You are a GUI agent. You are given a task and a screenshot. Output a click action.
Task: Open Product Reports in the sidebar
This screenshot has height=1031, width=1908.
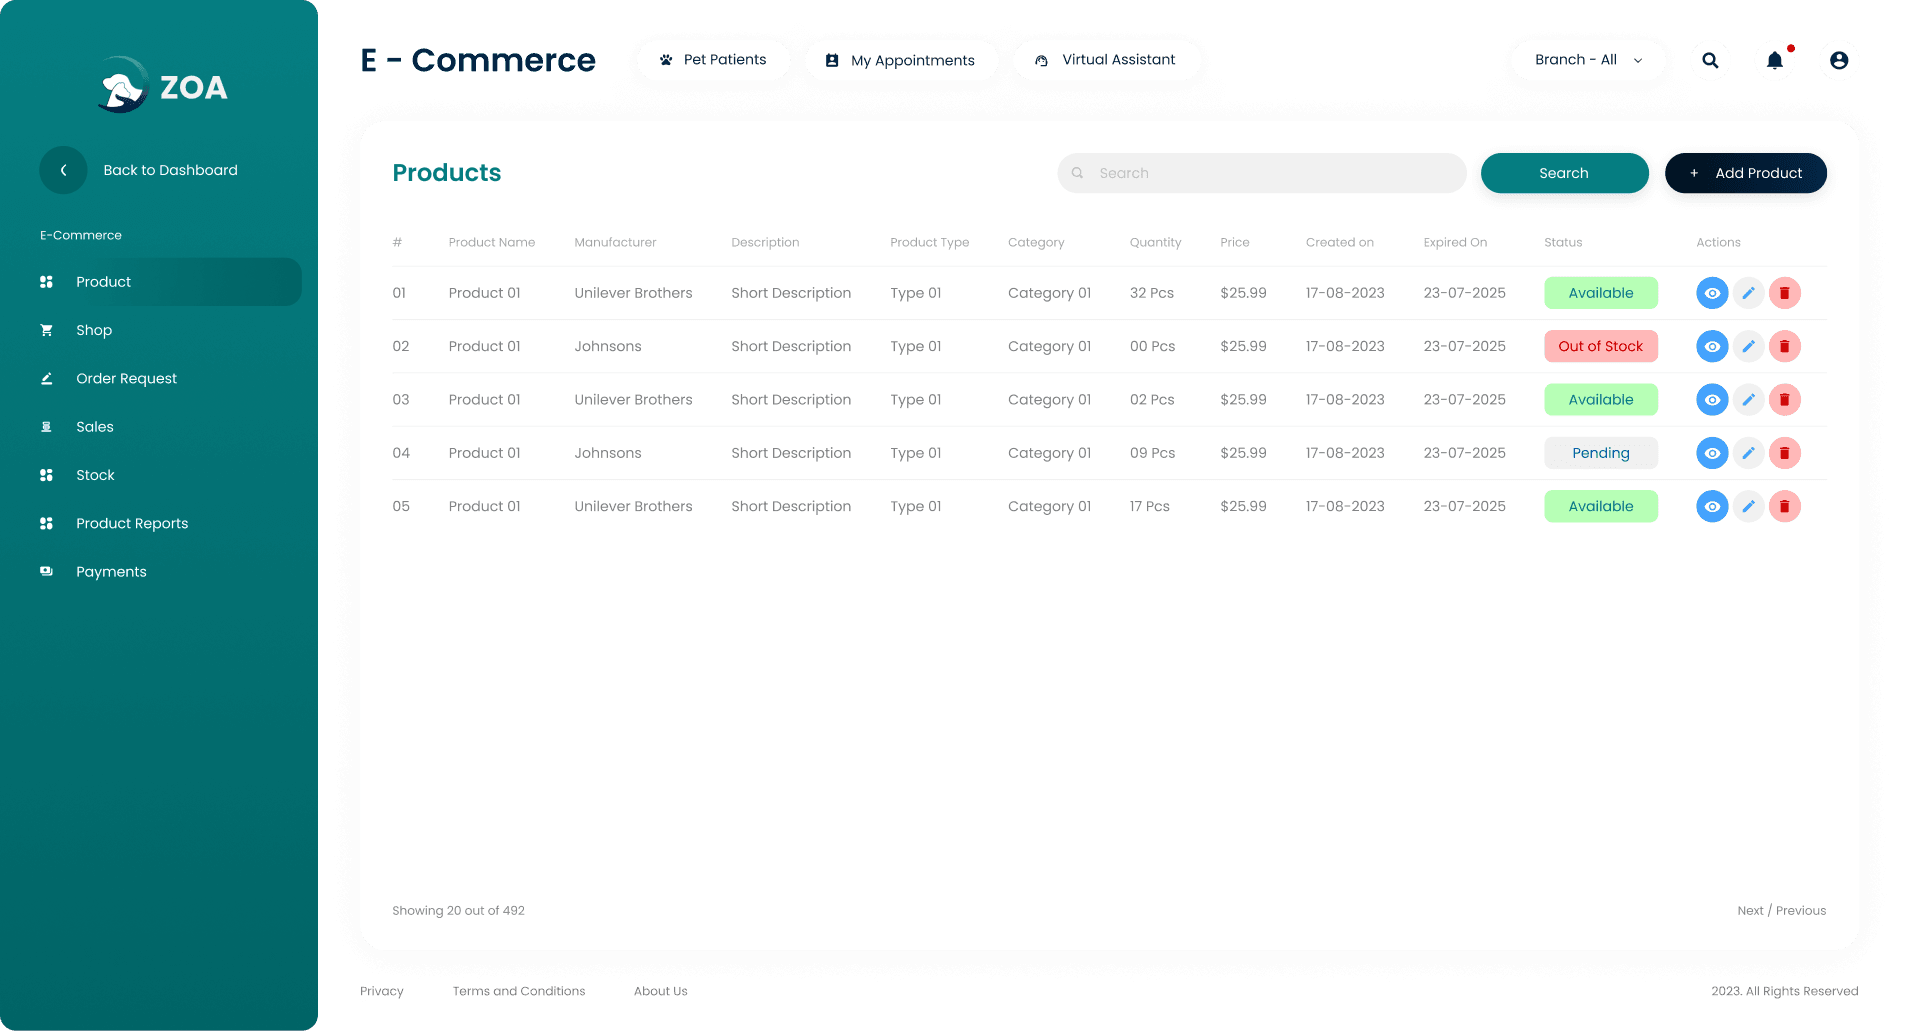[x=132, y=523]
